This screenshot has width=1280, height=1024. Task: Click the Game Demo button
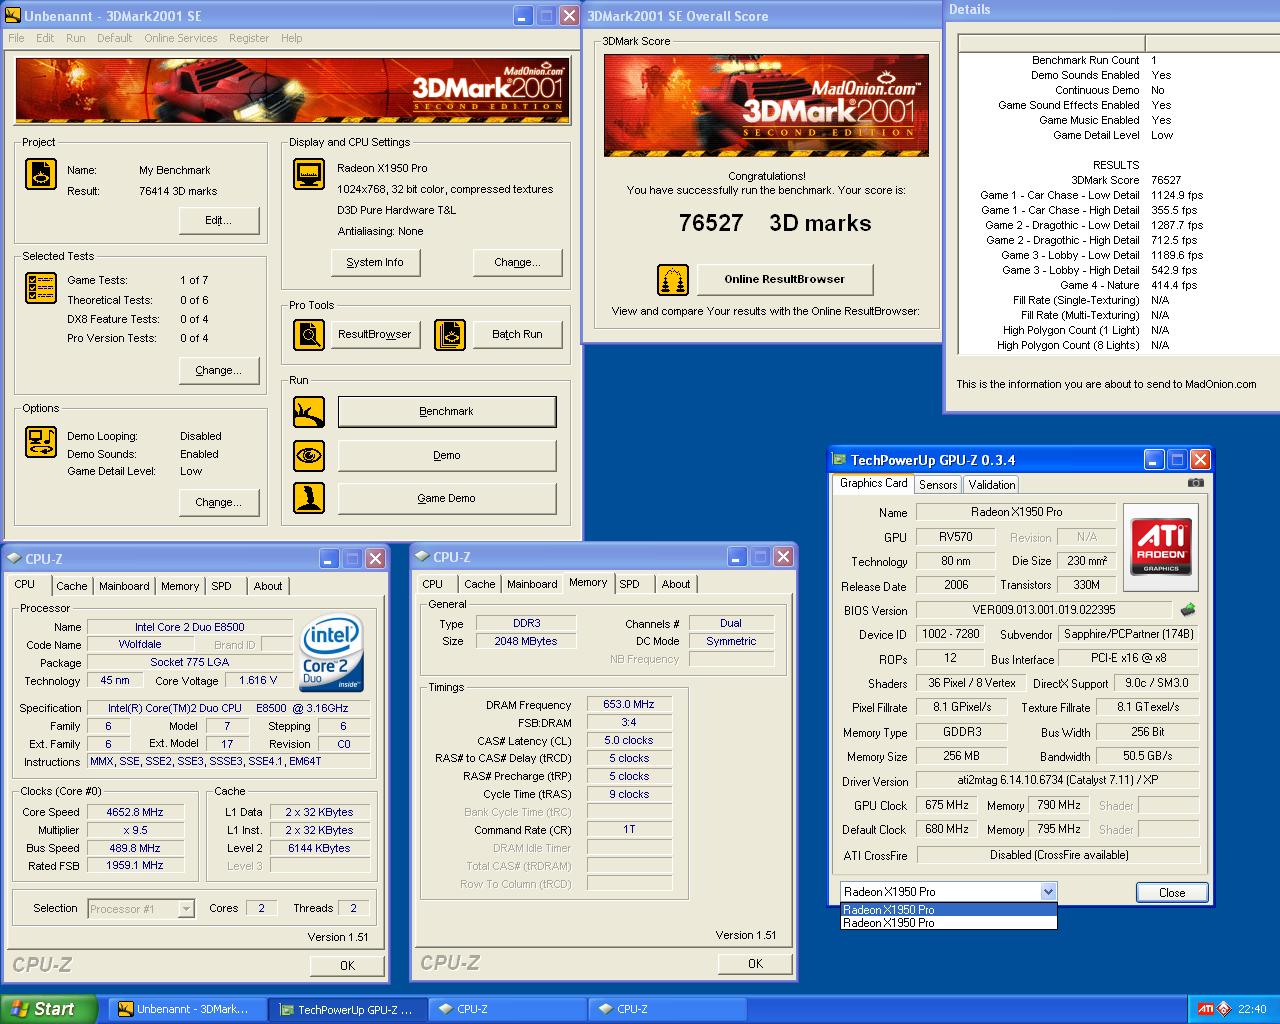(x=447, y=498)
